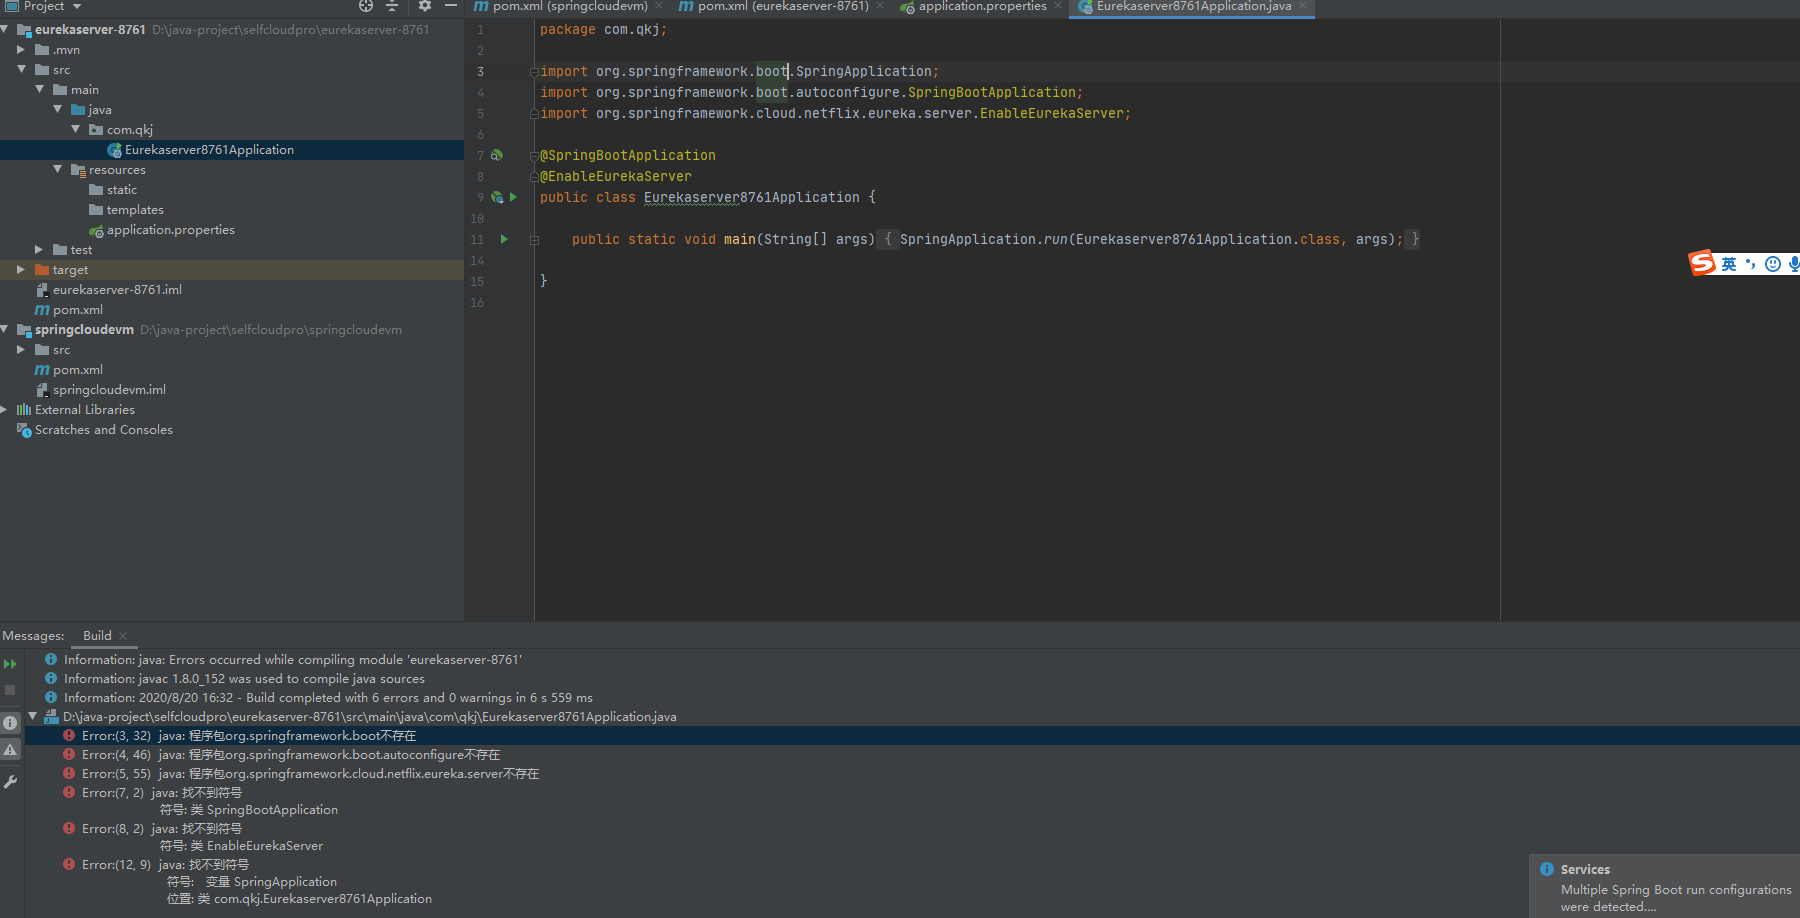
Task: Run main method using arrow on line 11
Action: tap(504, 239)
